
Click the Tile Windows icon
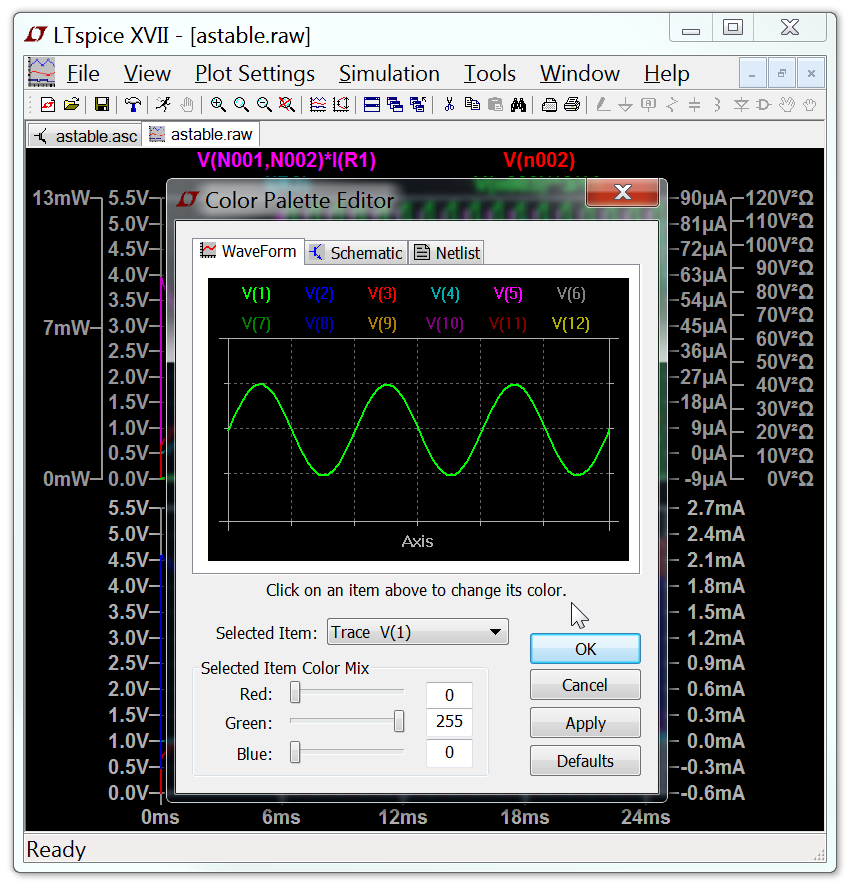[x=371, y=104]
